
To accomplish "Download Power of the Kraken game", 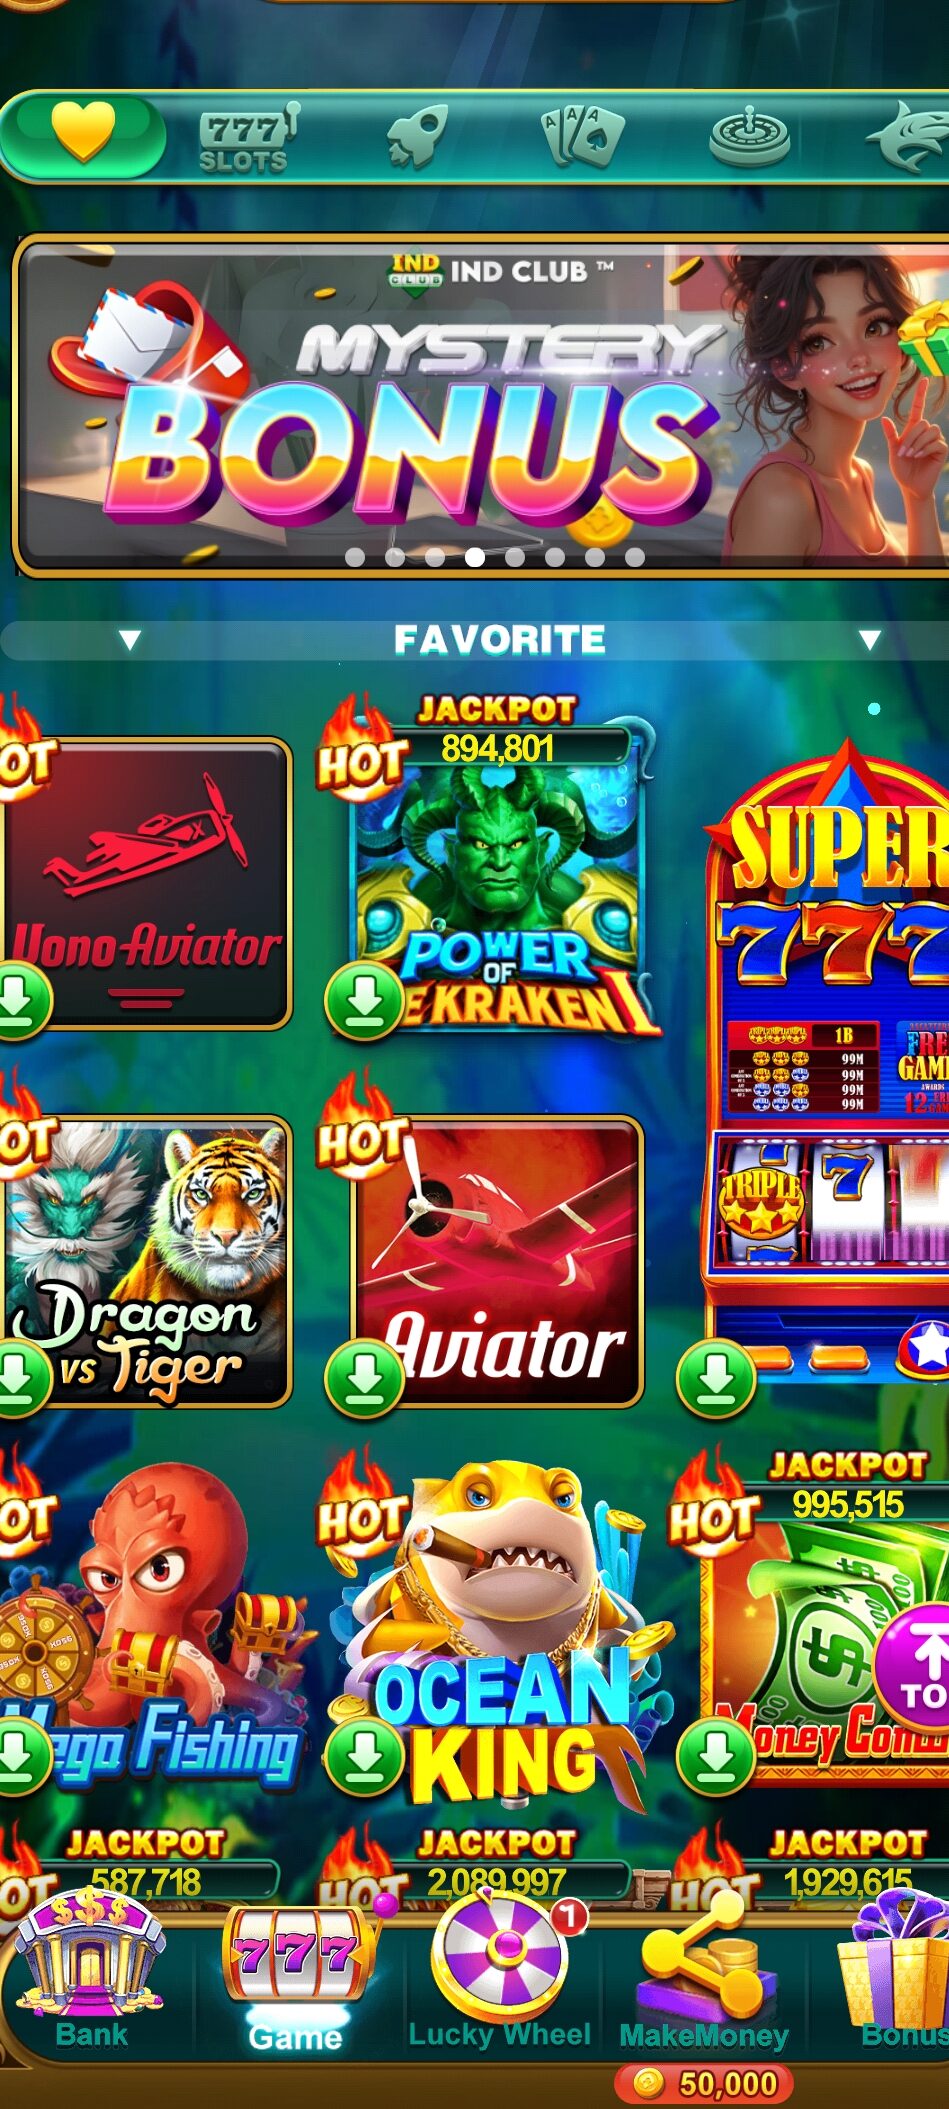I will click(364, 1000).
